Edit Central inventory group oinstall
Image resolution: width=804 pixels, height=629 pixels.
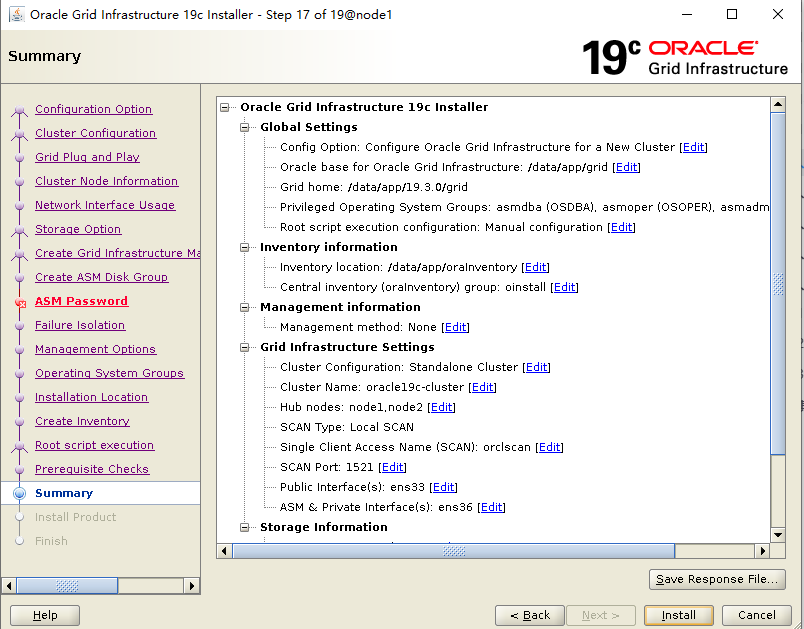pyautogui.click(x=564, y=287)
